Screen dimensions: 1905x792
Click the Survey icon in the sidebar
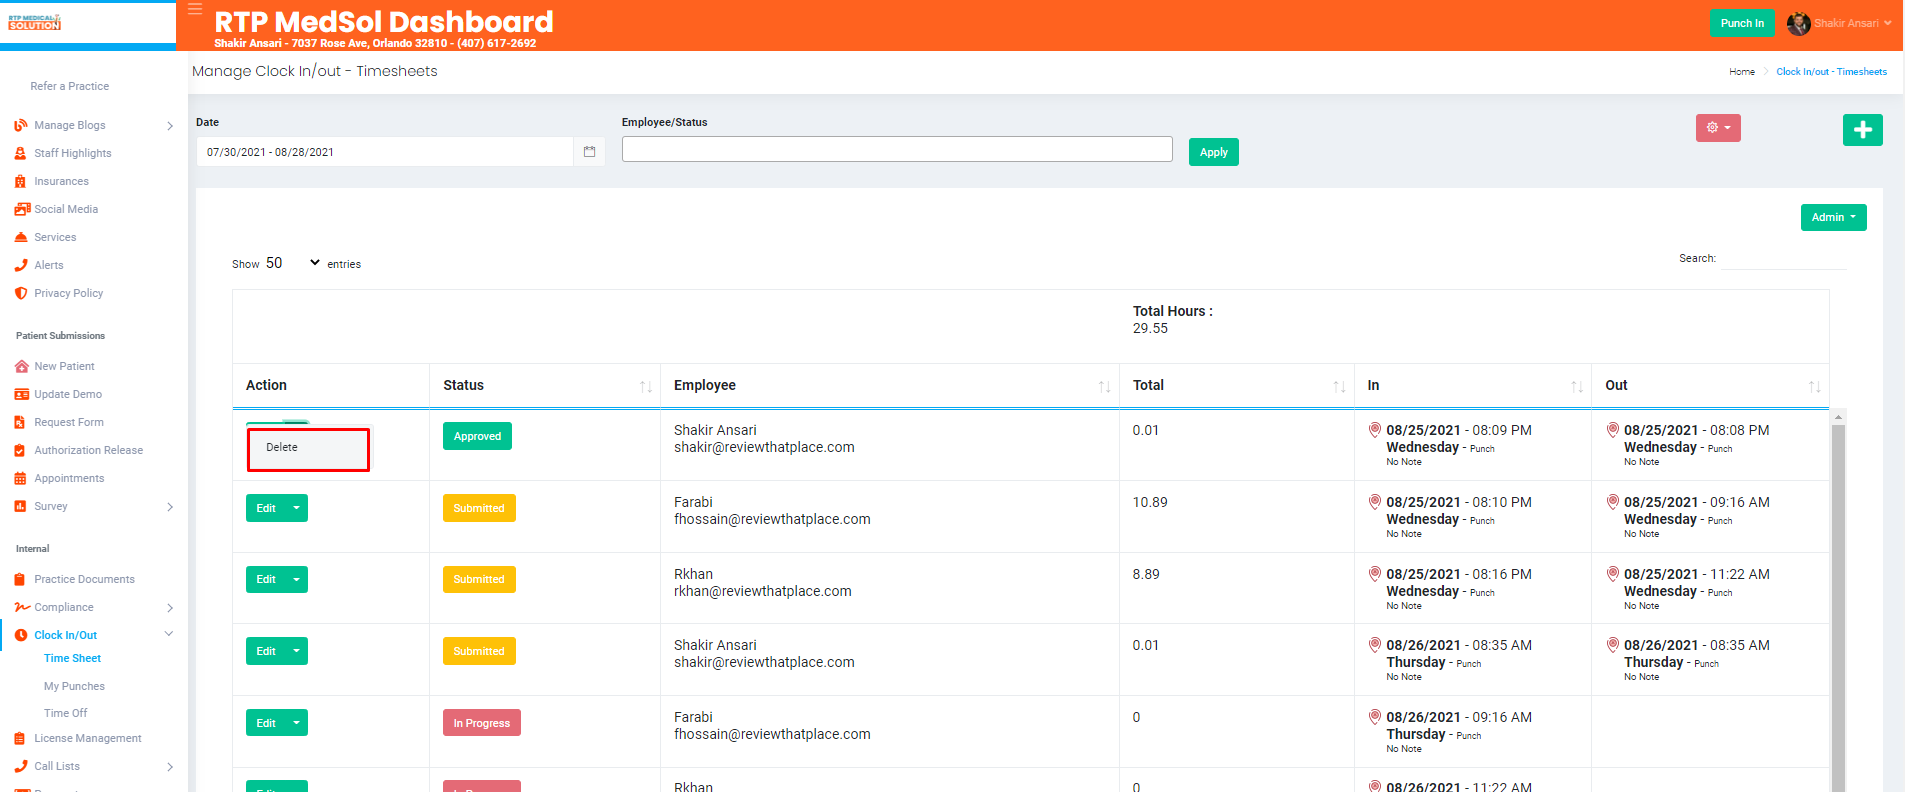pyautogui.click(x=20, y=506)
